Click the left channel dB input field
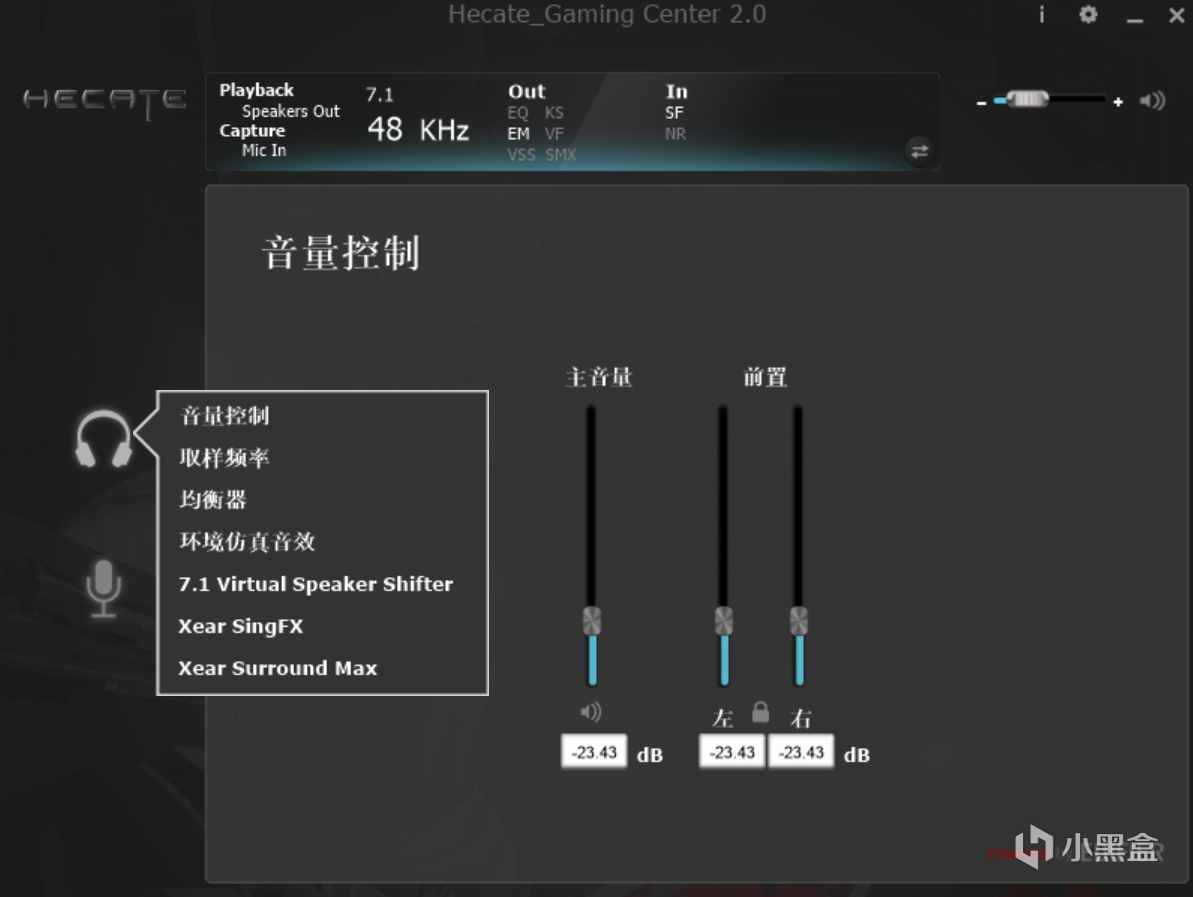This screenshot has height=897, width=1193. [x=732, y=752]
